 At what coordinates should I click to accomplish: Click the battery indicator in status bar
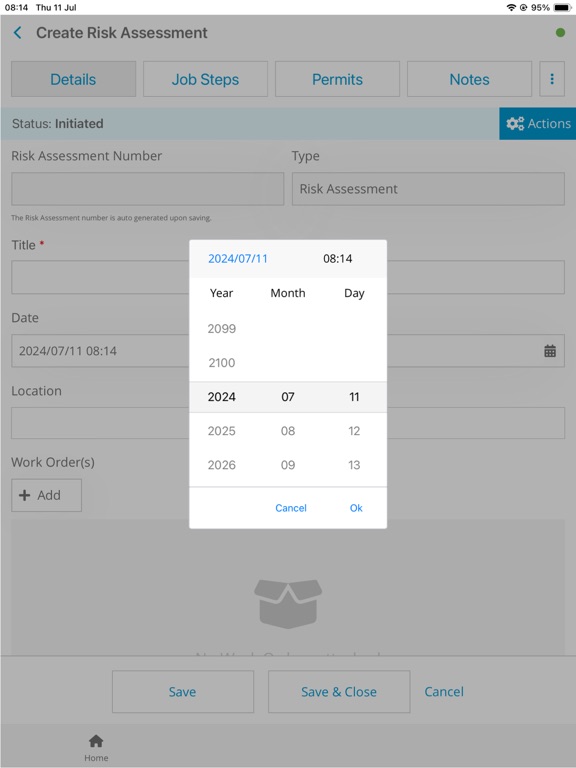point(562,7)
